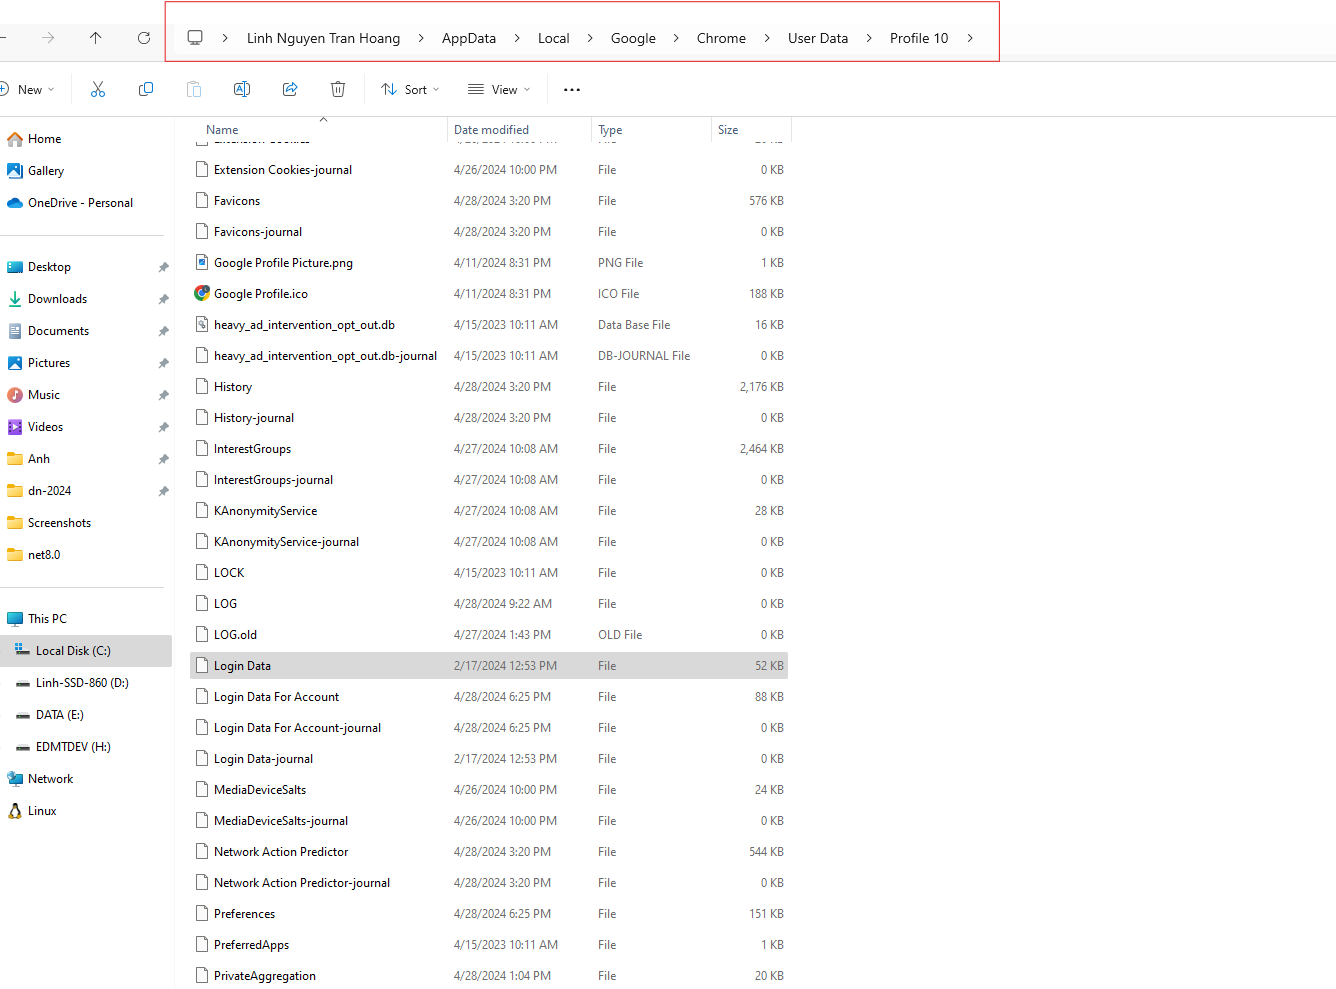Go to Chrome folder in address bar
Image resolution: width=1336 pixels, height=989 pixels.
pos(721,38)
